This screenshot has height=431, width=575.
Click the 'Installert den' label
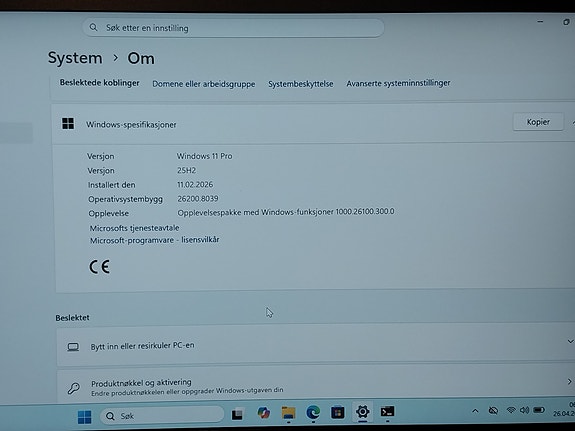(x=111, y=185)
